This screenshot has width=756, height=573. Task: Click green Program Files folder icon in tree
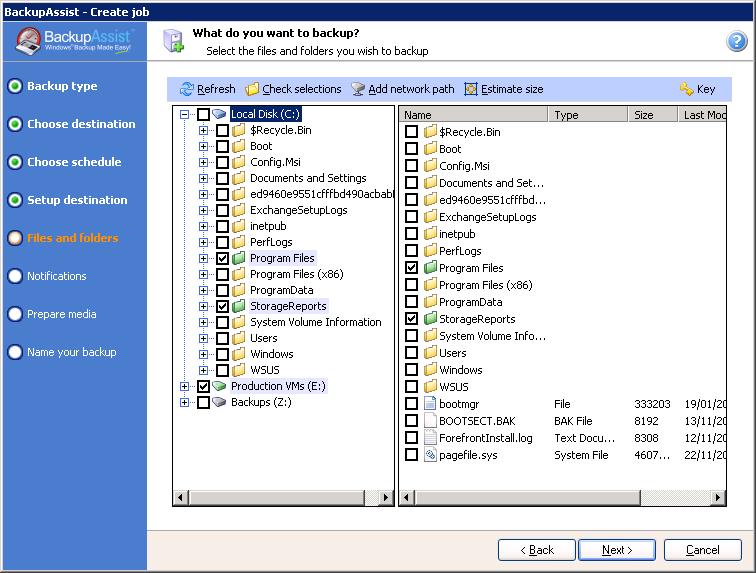[x=239, y=258]
